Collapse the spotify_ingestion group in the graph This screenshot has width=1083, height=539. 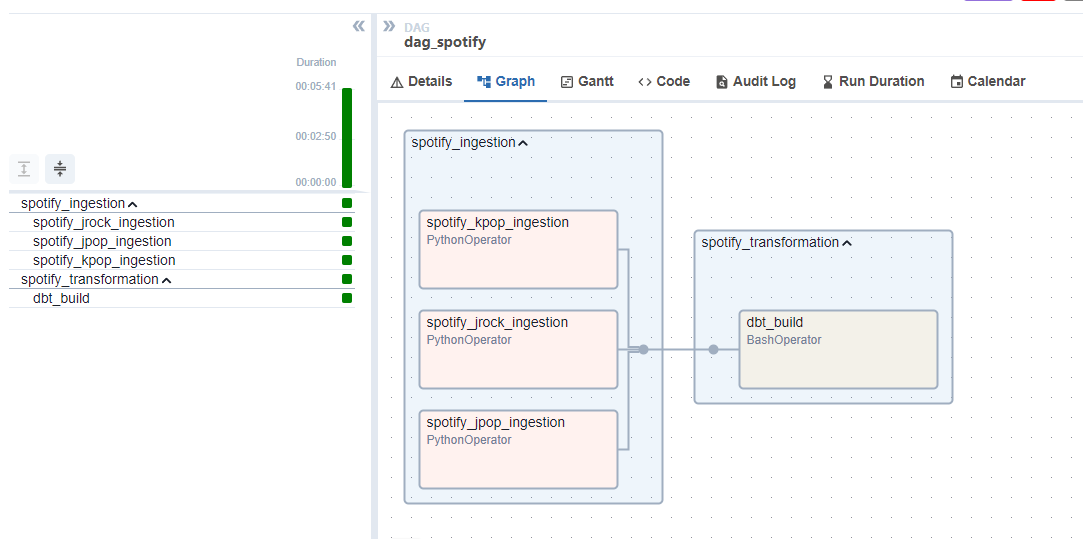coord(523,144)
